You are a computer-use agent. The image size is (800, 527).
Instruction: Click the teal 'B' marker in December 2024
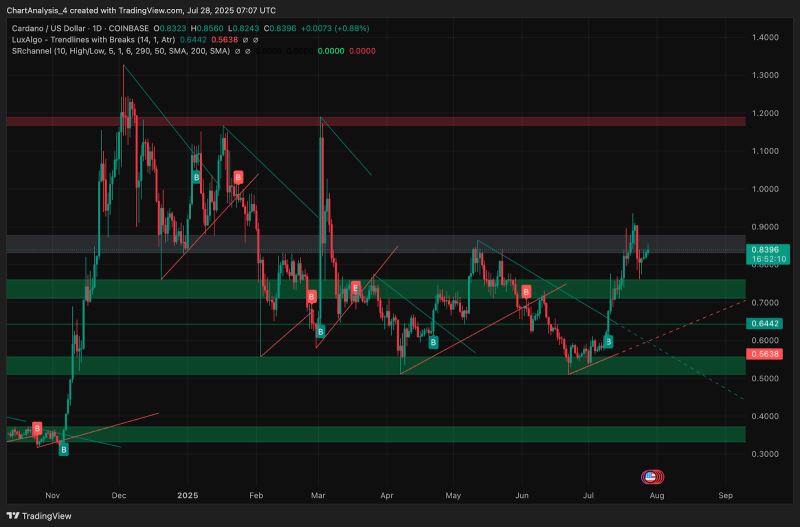click(197, 177)
